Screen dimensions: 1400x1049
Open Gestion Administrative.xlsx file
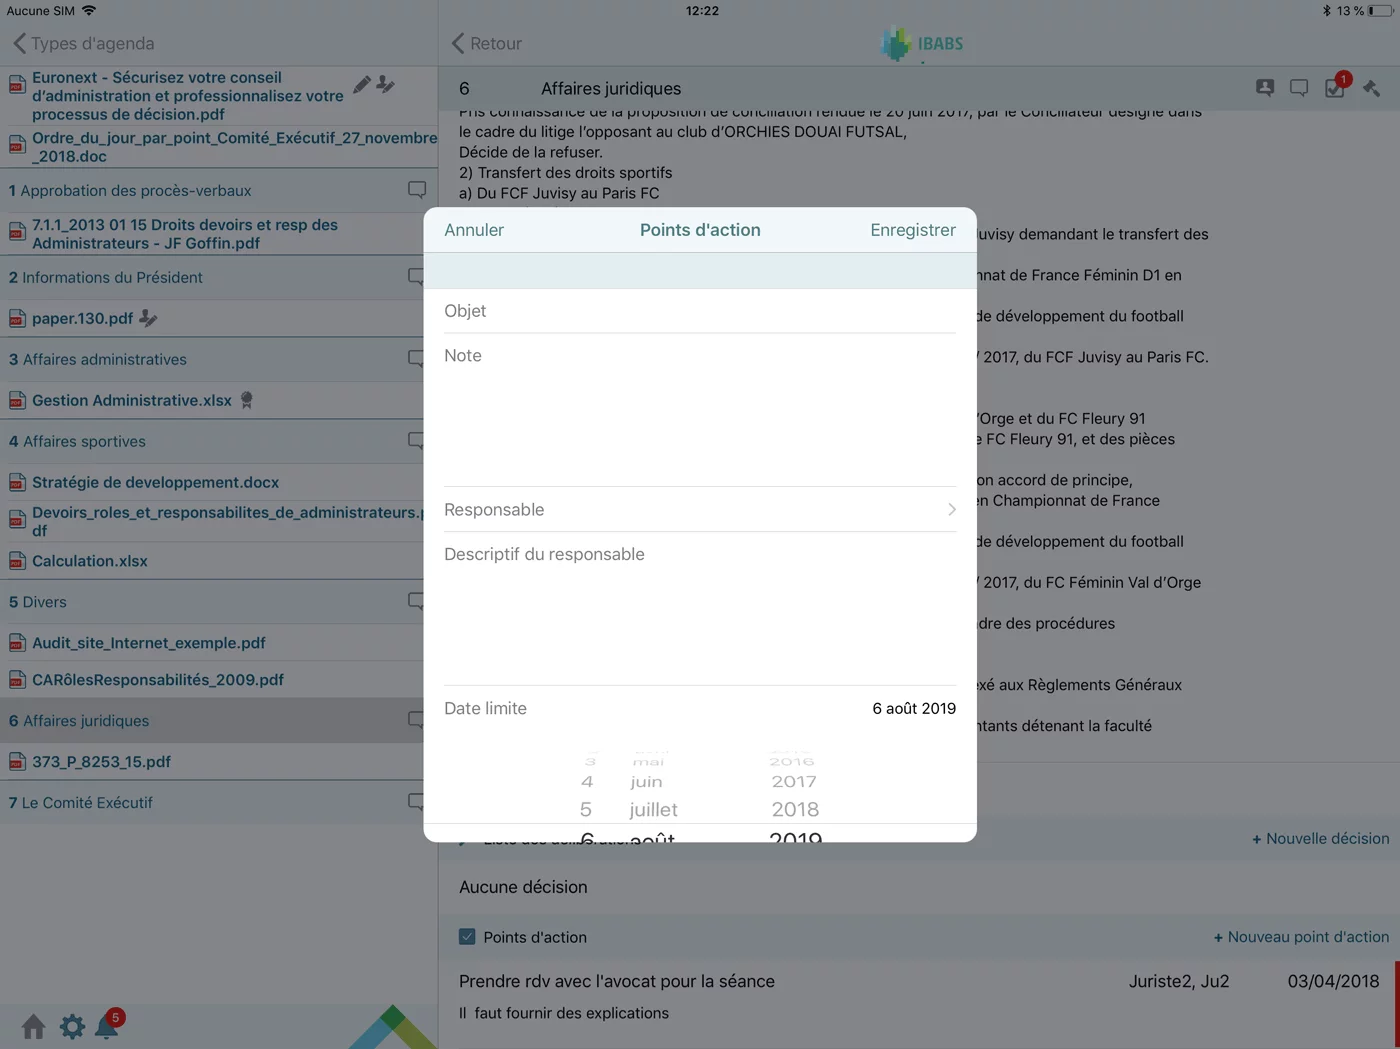click(132, 400)
